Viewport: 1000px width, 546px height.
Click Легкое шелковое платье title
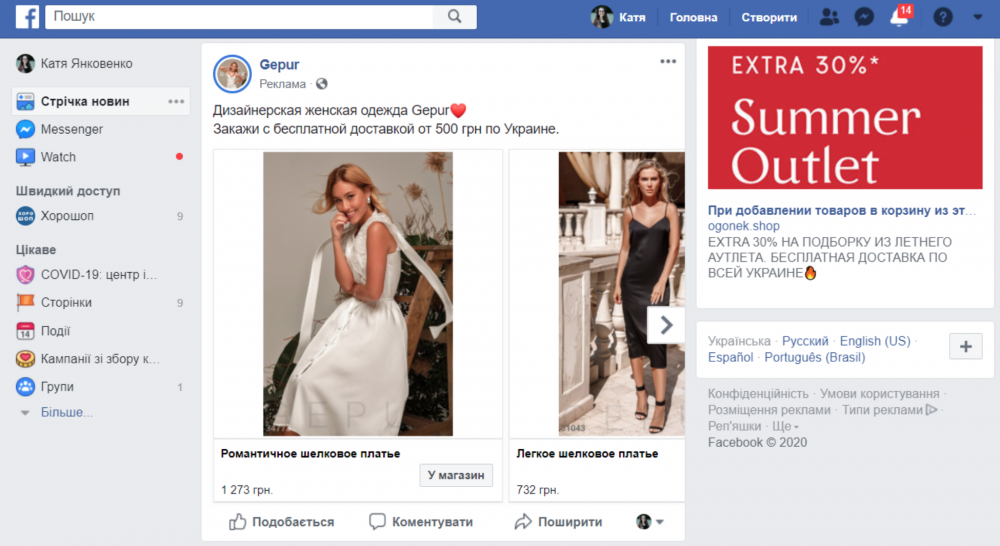pyautogui.click(x=587, y=454)
